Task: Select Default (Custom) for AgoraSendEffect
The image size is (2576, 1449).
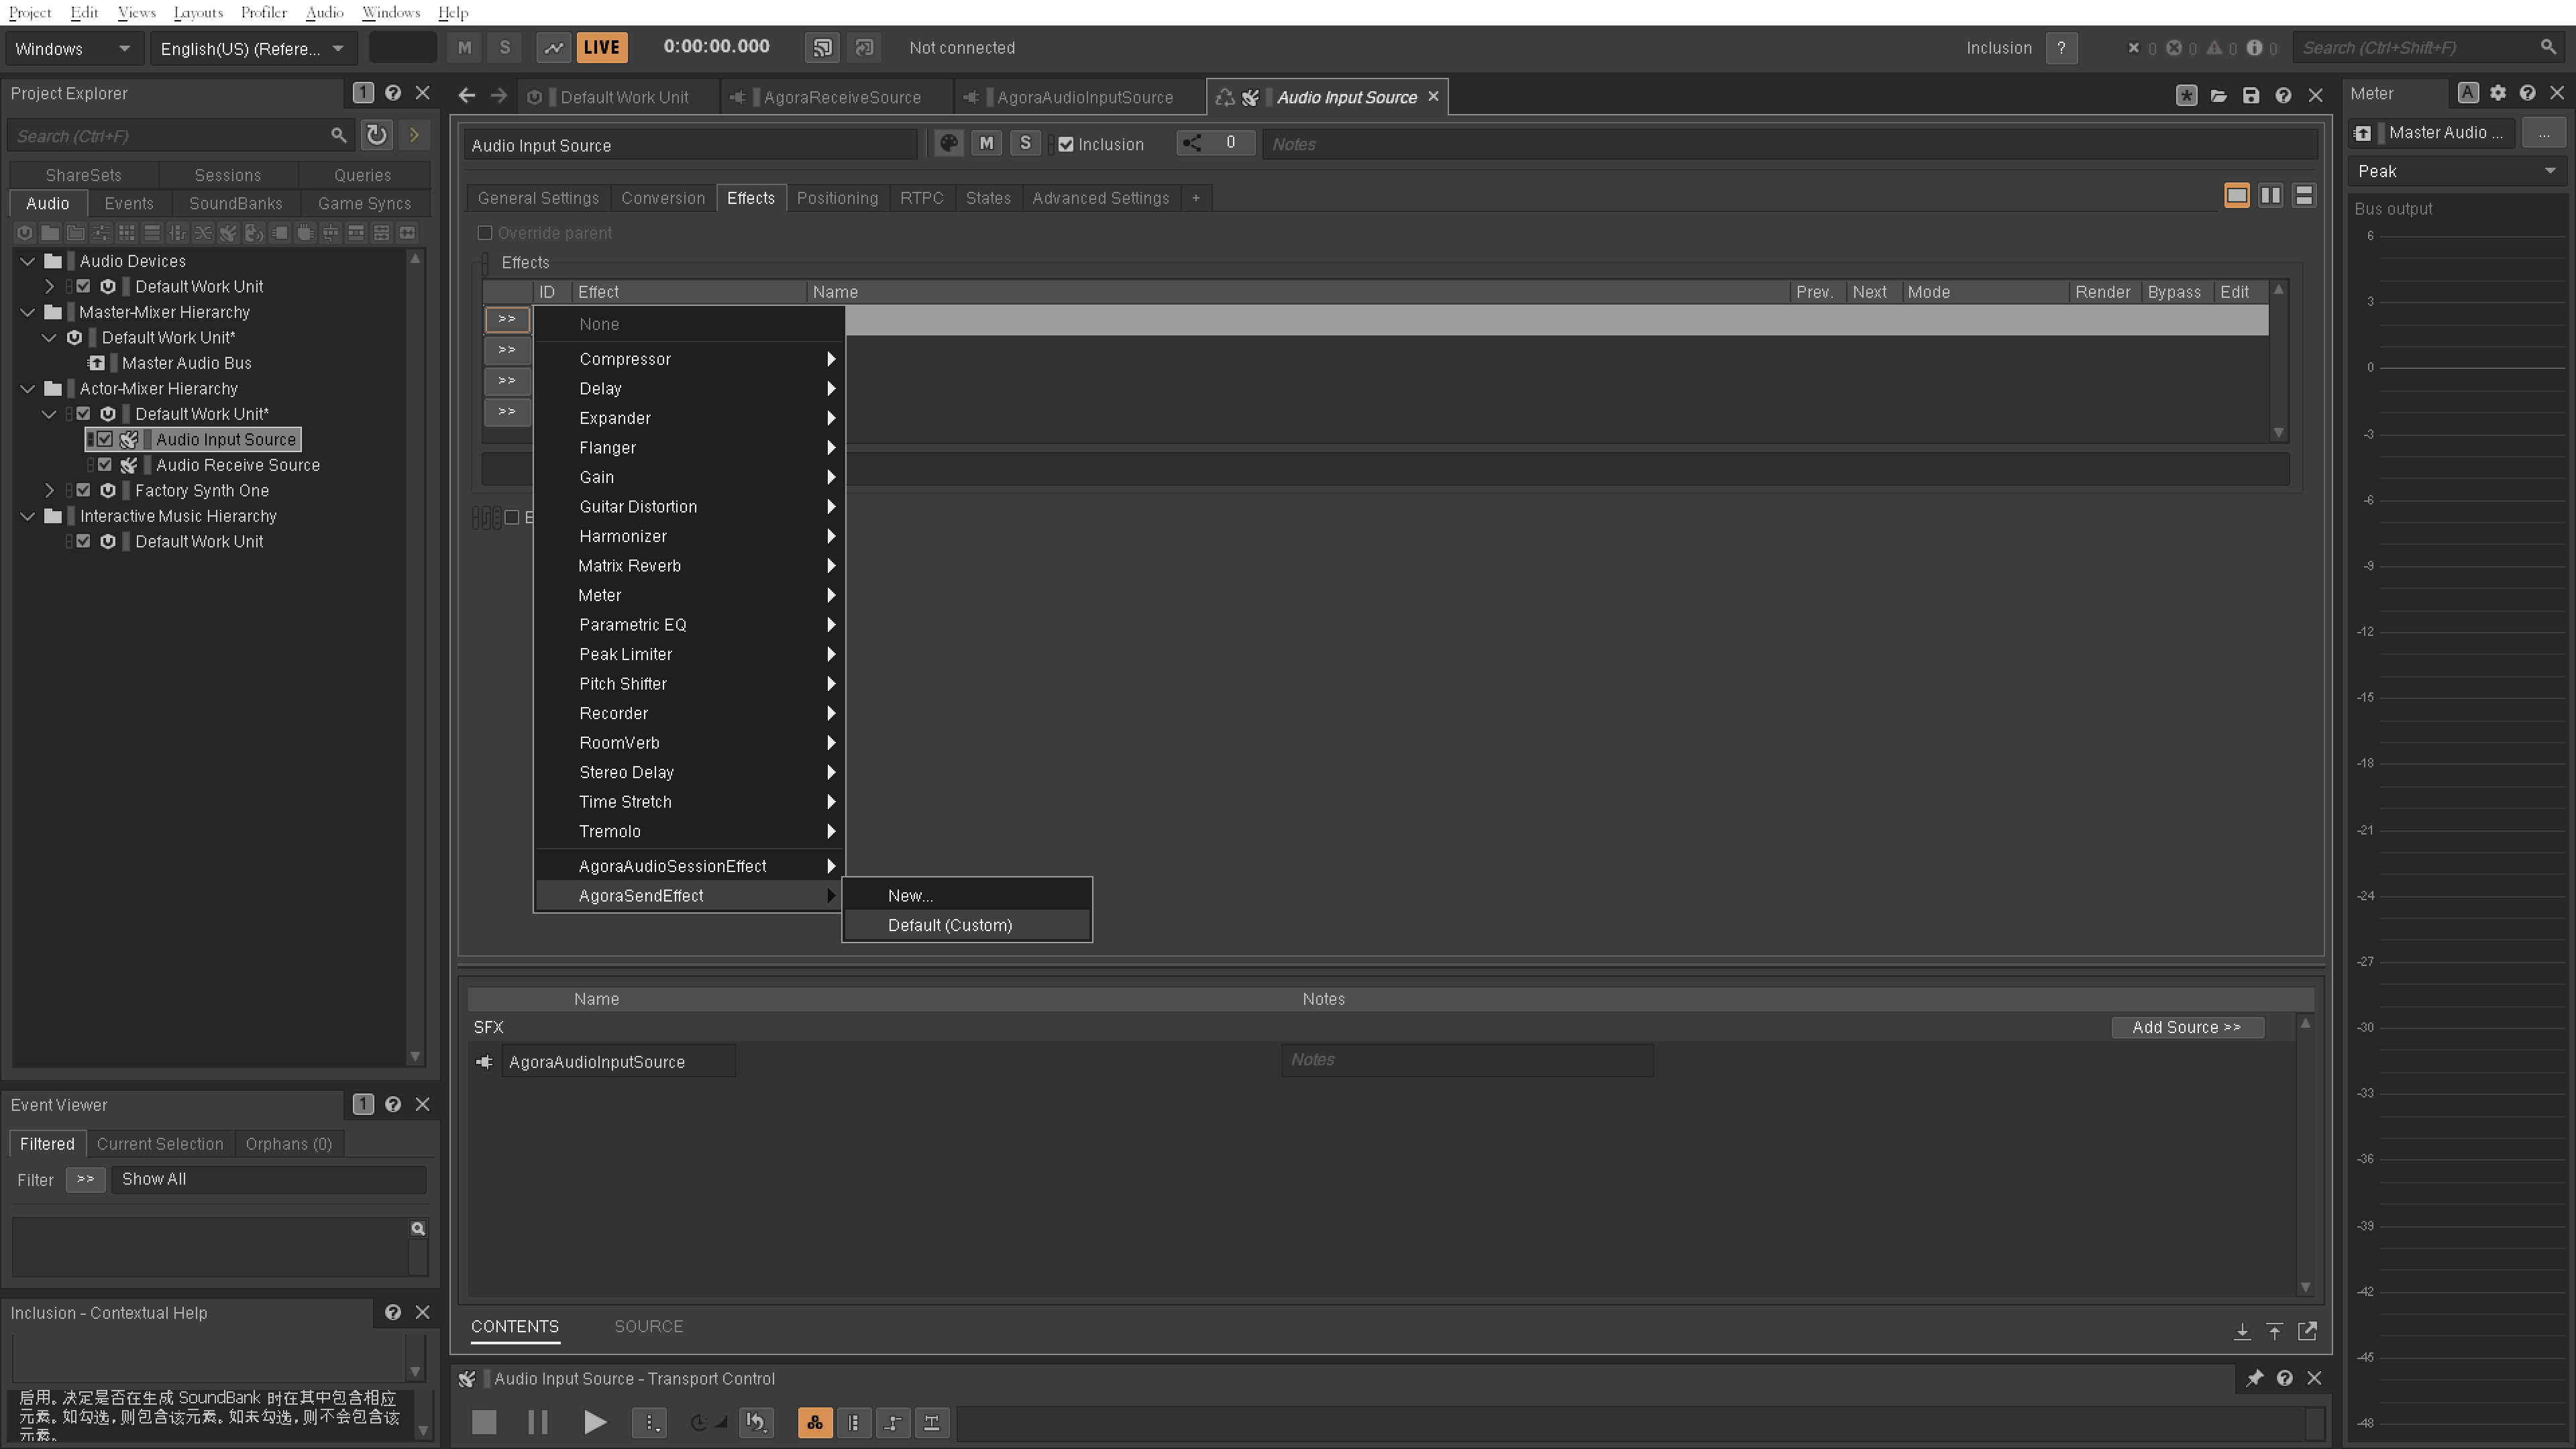Action: pyautogui.click(x=949, y=924)
